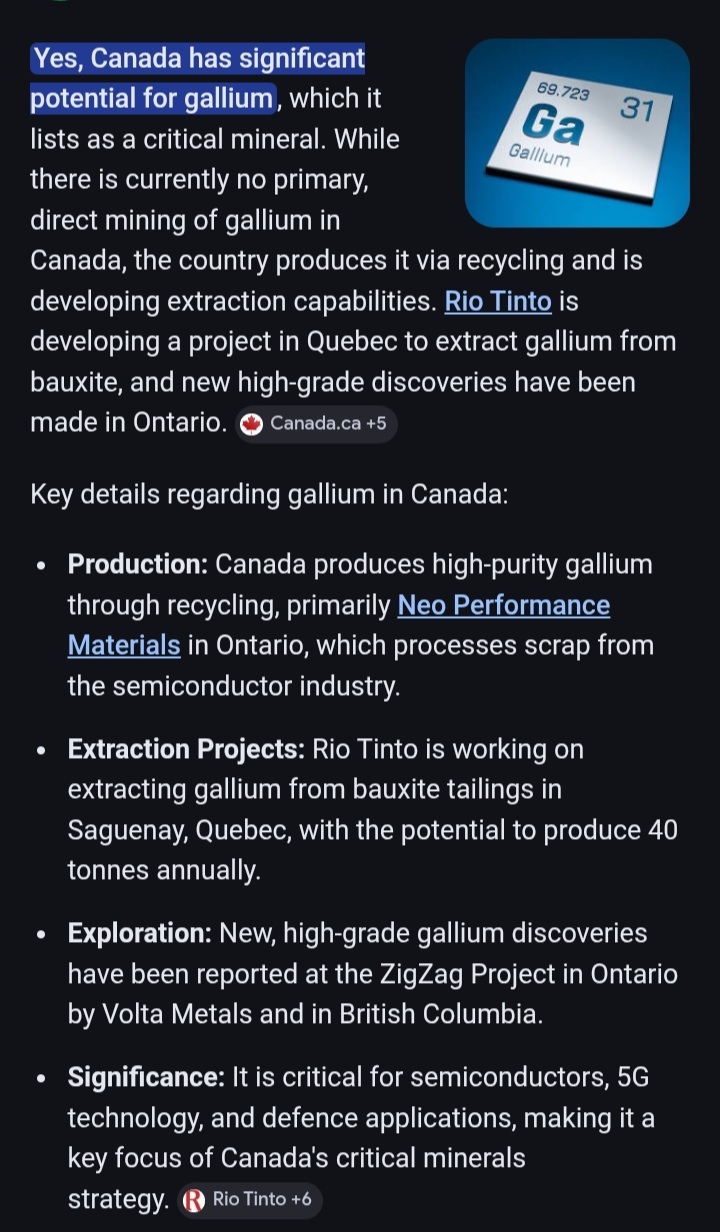Screen dimensions: 720x1232
Task: Click the Canada maple leaf source icon
Action: tap(253, 424)
